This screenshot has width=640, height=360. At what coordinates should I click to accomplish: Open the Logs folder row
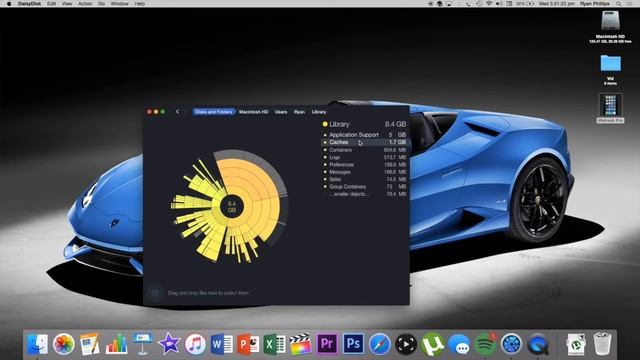(364, 157)
